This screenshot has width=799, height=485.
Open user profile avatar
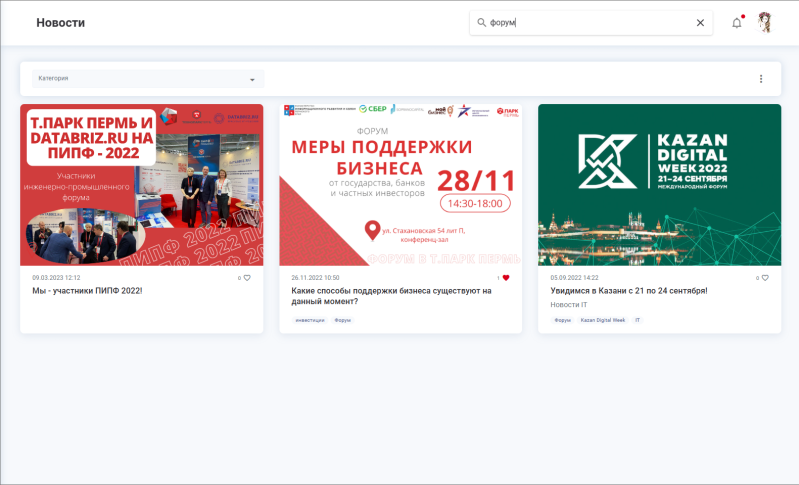point(765,22)
